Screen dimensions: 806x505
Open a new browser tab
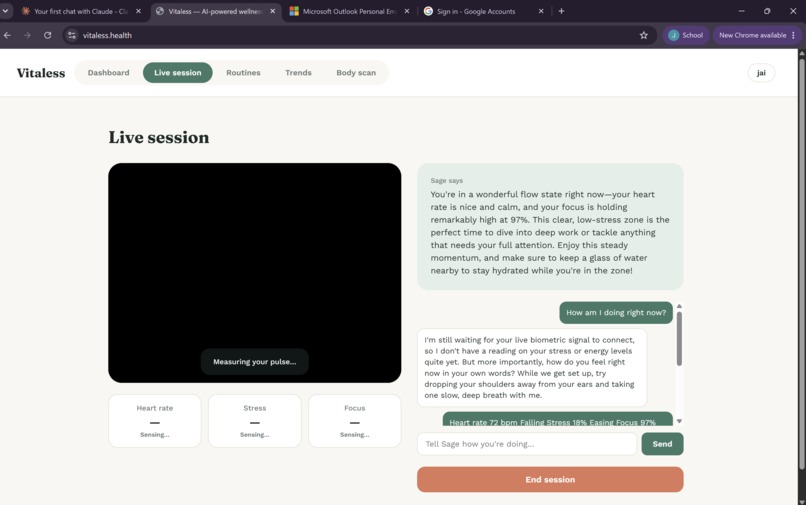[561, 11]
